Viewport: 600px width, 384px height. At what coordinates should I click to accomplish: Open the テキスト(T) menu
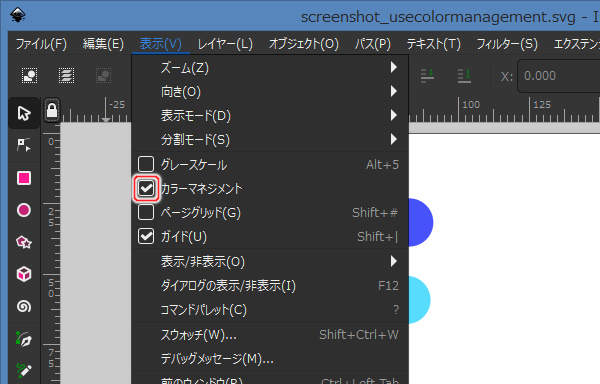[x=433, y=44]
